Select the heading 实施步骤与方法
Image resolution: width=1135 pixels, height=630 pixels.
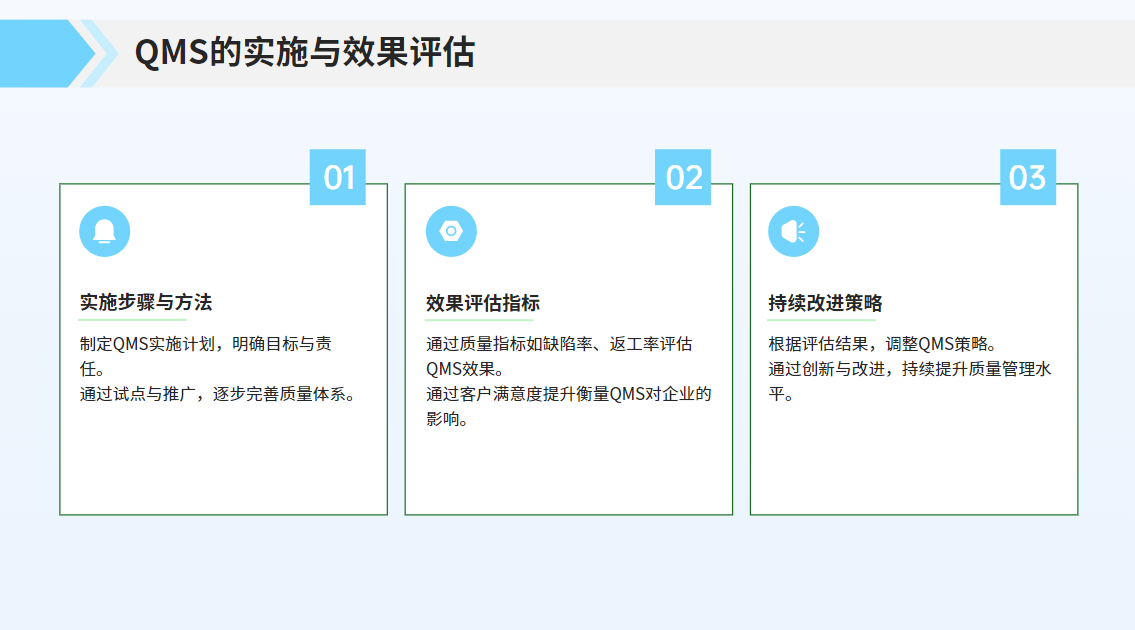145,302
